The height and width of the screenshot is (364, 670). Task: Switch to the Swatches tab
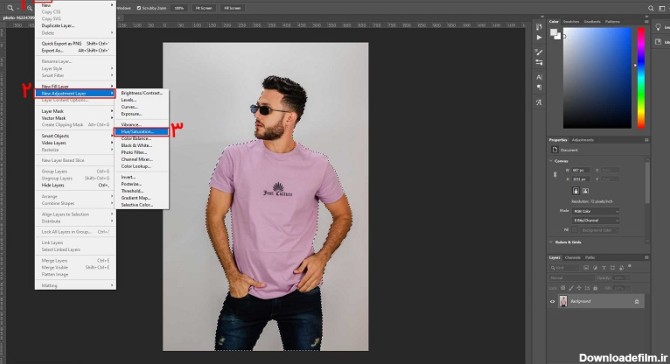coord(571,21)
